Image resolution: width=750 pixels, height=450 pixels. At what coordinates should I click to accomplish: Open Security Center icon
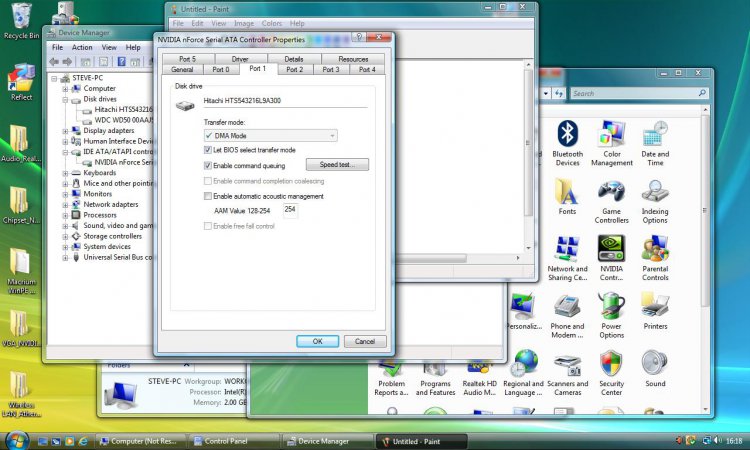point(611,373)
